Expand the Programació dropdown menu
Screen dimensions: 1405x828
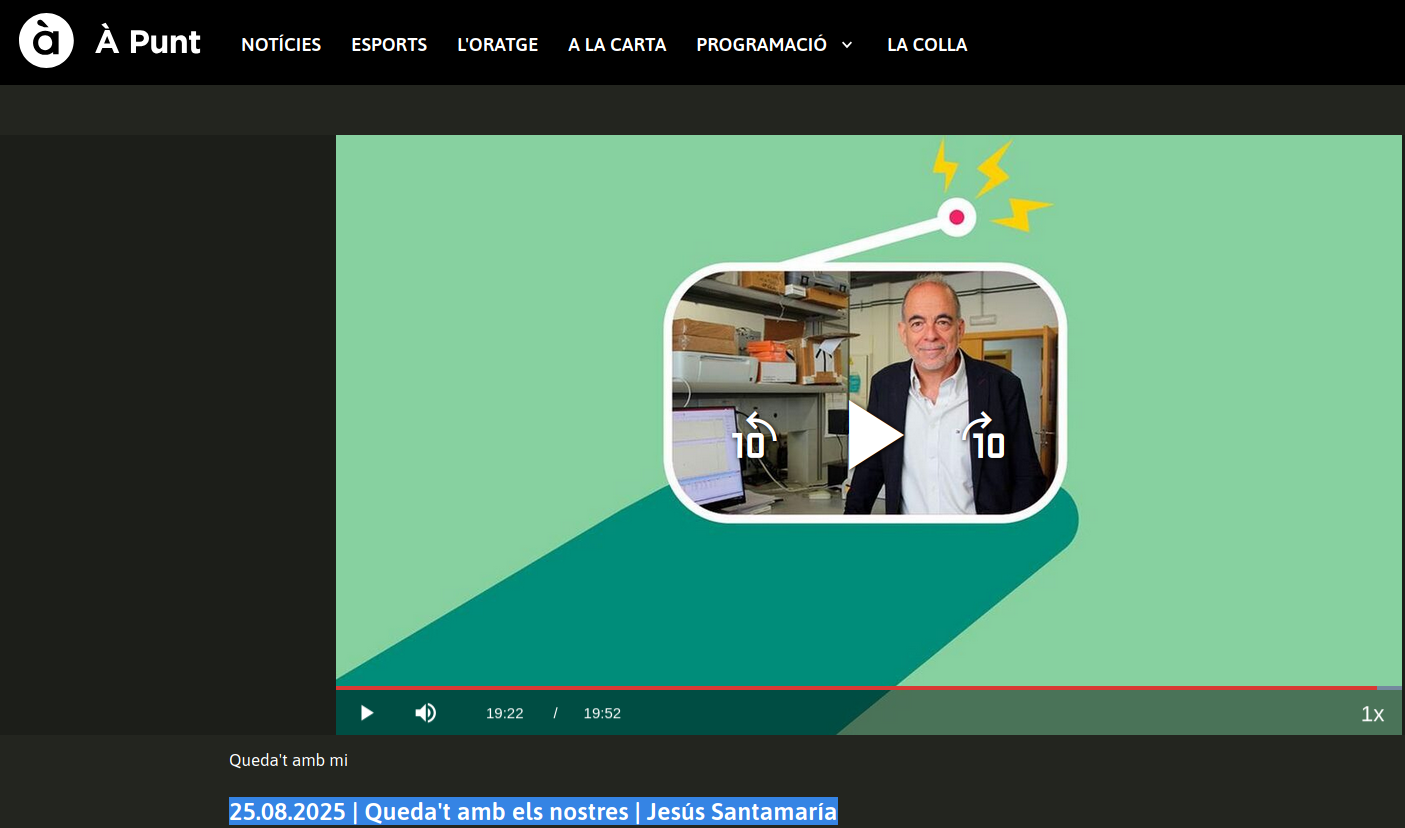(775, 45)
